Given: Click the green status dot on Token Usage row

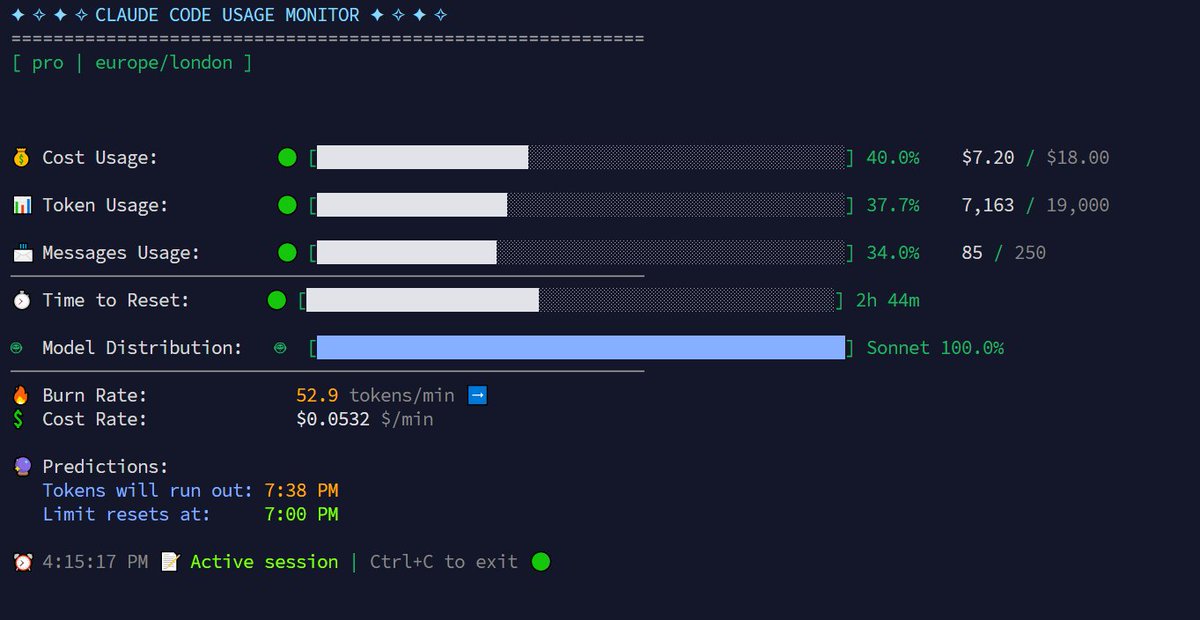Looking at the screenshot, I should 287,205.
